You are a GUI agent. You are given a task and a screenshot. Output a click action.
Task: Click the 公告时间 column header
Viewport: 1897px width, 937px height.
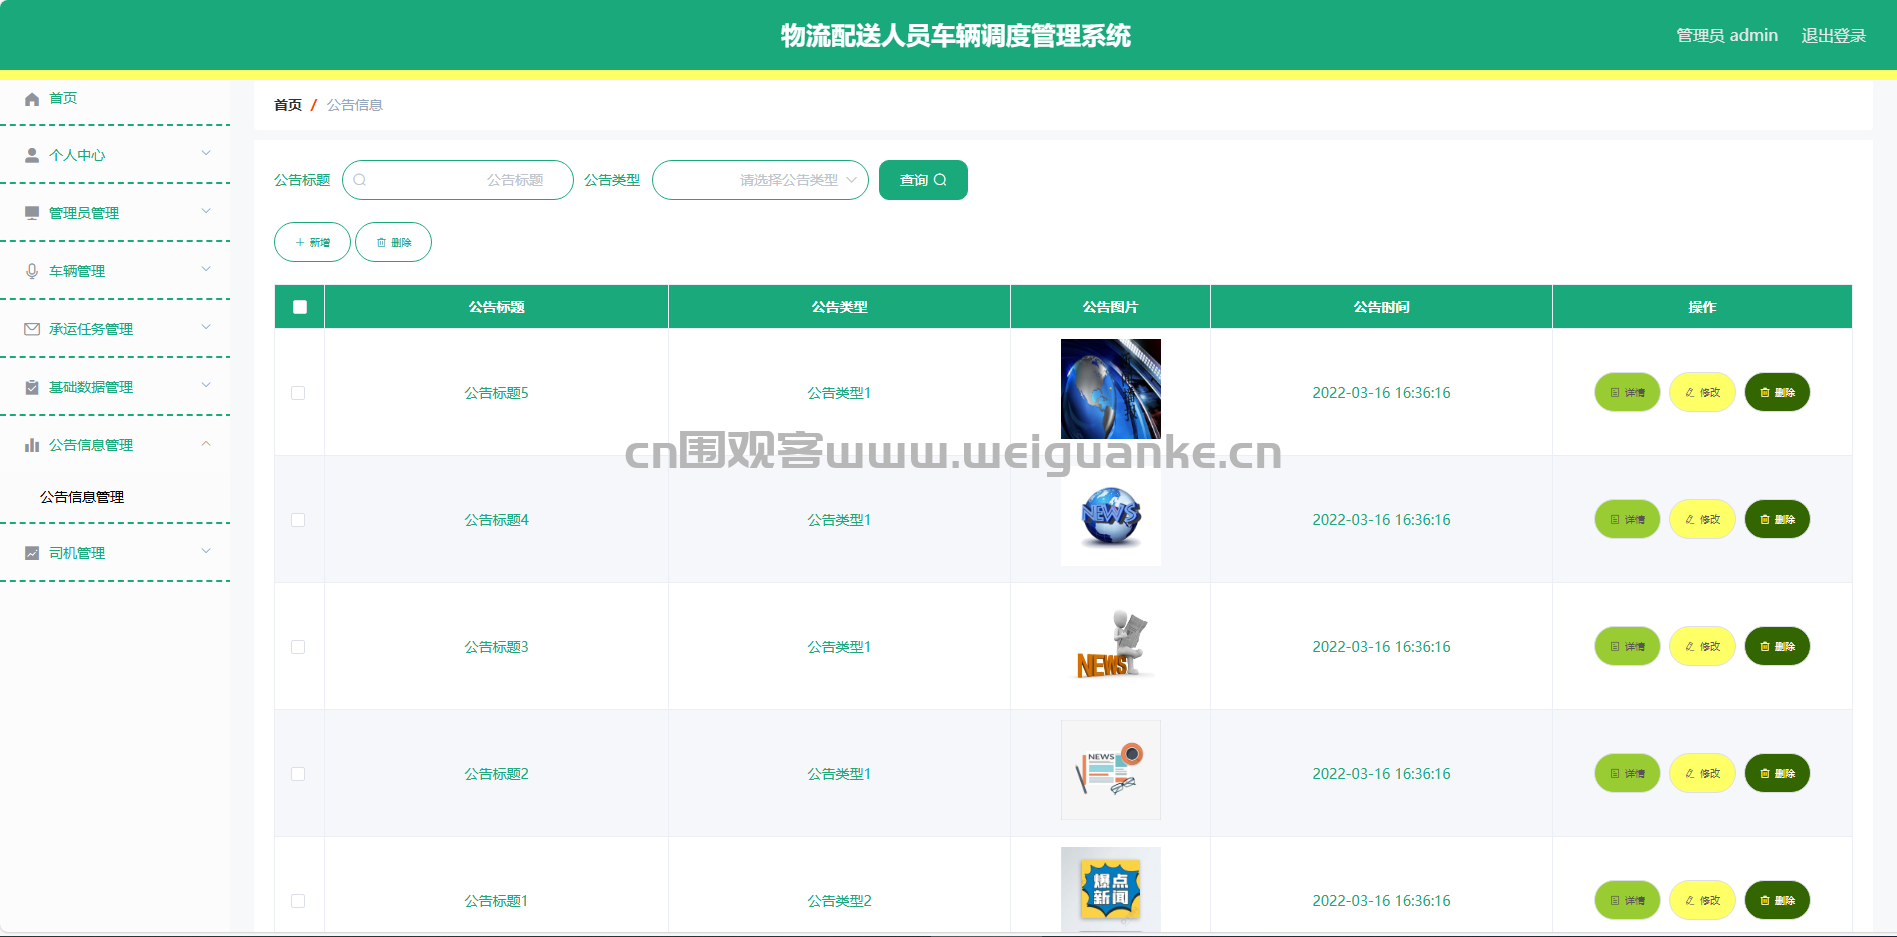coord(1381,307)
